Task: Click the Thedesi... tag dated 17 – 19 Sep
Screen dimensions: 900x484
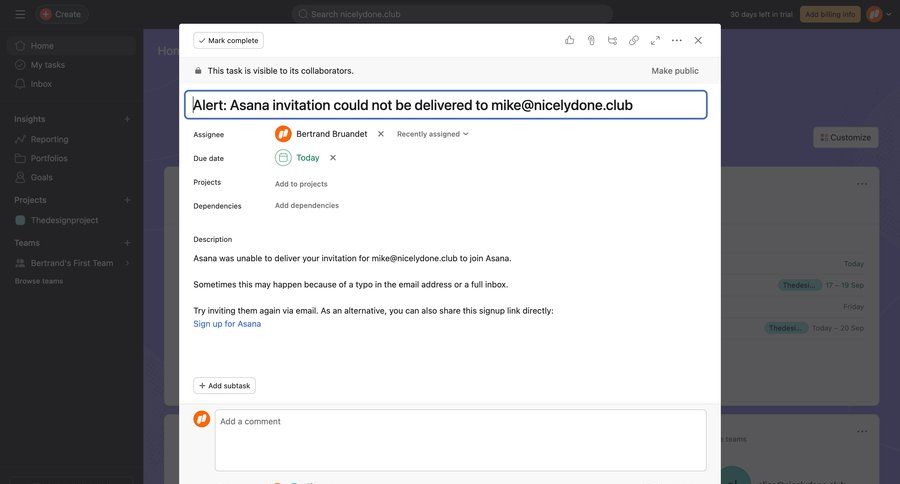Action: coord(798,285)
